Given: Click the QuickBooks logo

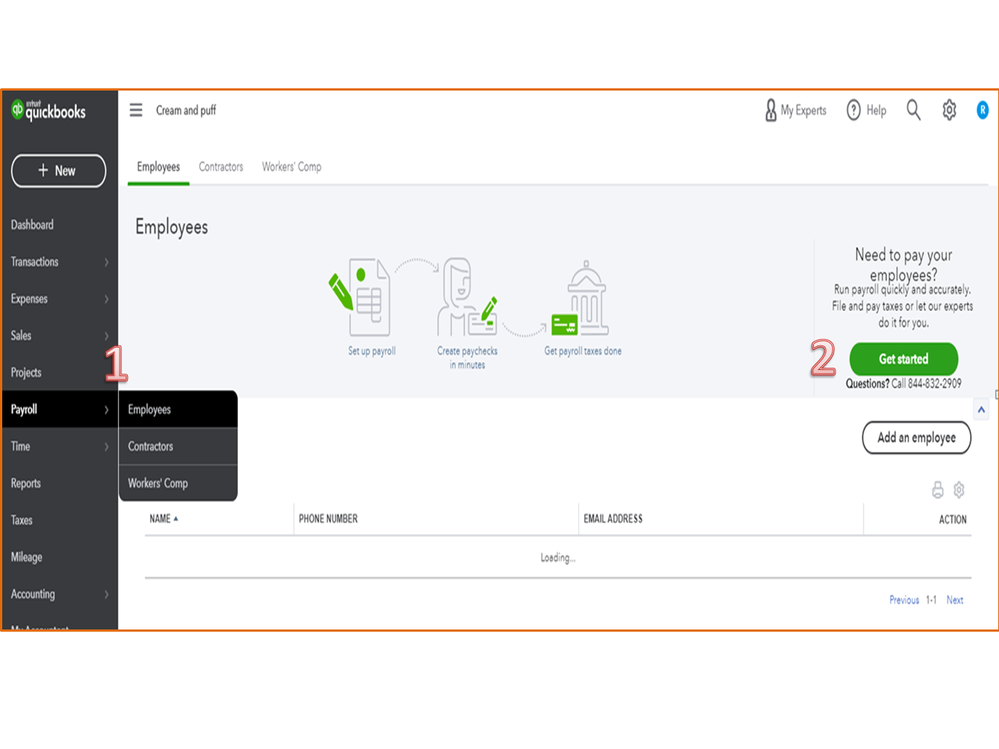Looking at the screenshot, I should pyautogui.click(x=48, y=111).
